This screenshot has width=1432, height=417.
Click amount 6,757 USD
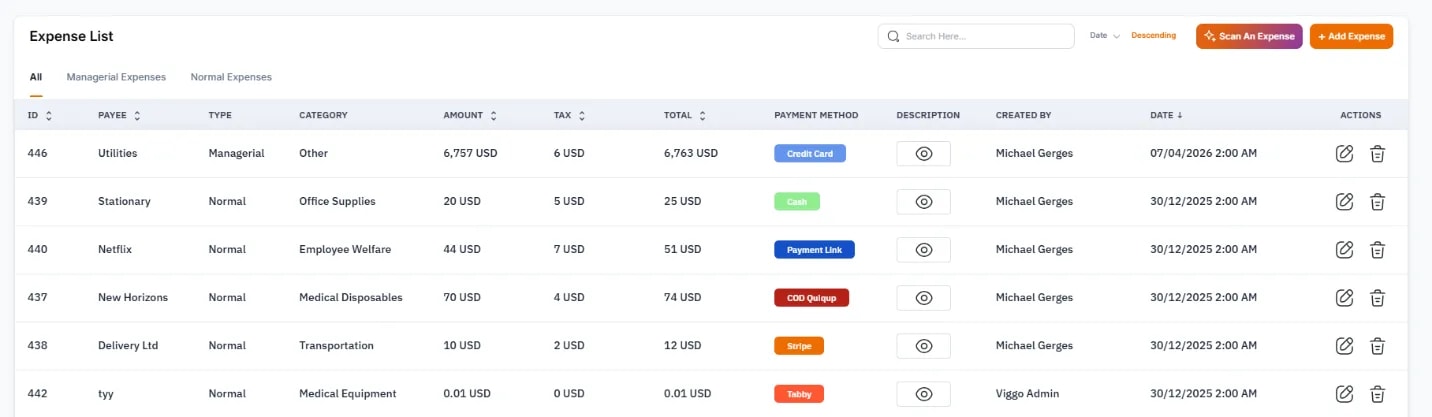click(x=470, y=154)
